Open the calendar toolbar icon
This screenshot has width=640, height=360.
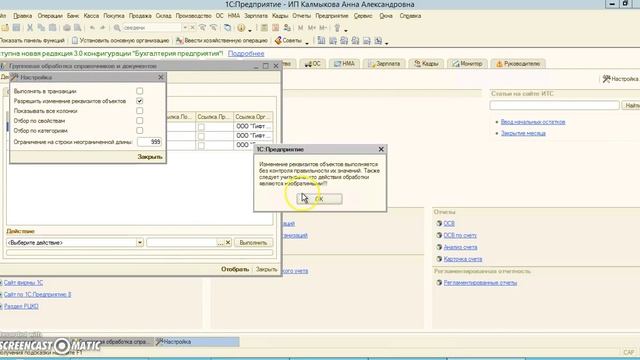[x=276, y=28]
